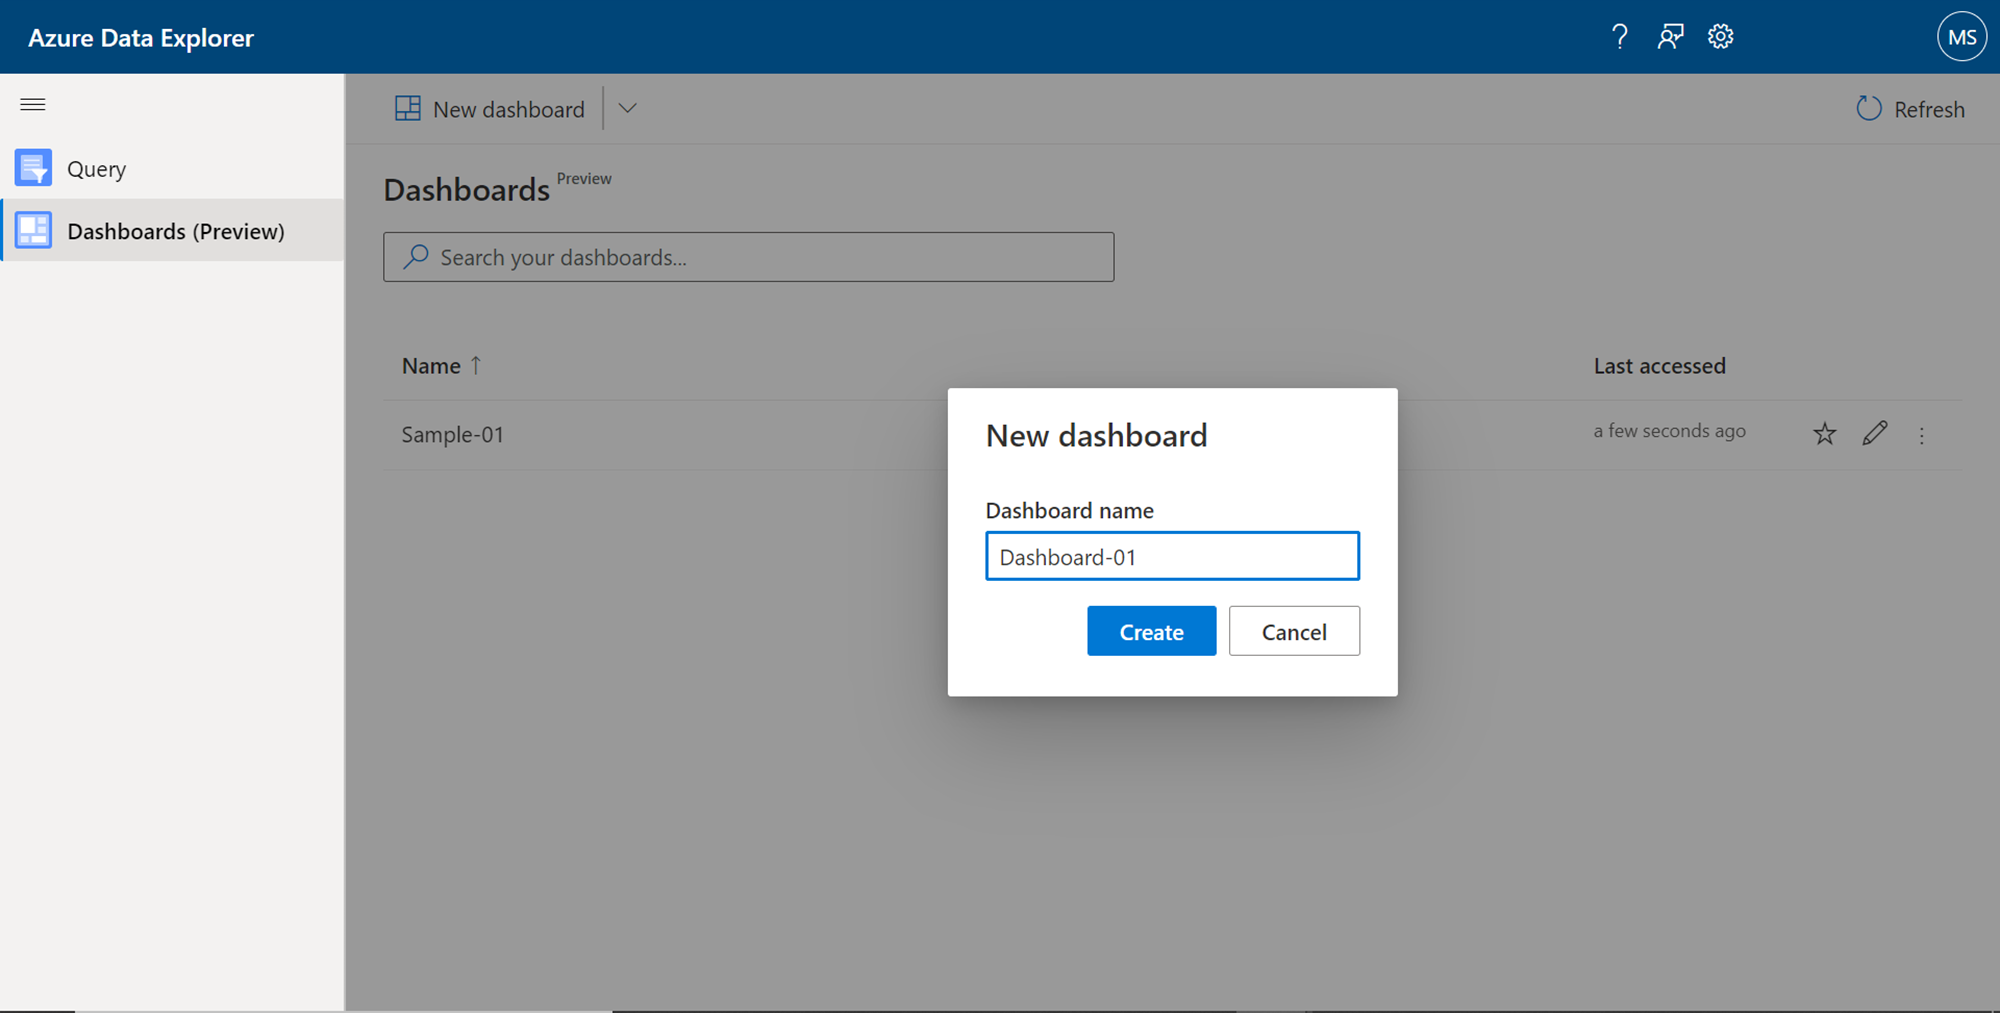Select Dashboards (Preview) in sidebar
The image size is (2000, 1013).
click(175, 231)
